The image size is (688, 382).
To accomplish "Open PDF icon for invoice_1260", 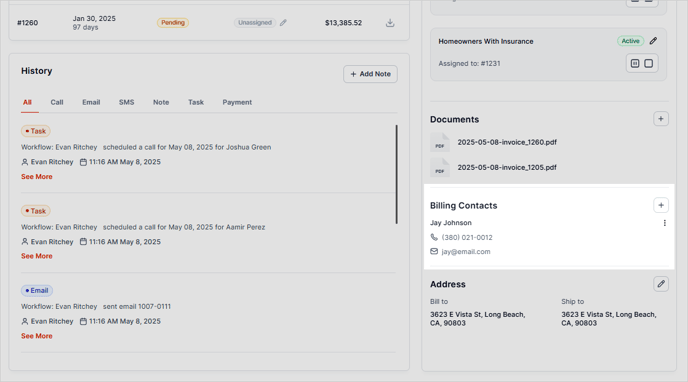I will point(440,143).
